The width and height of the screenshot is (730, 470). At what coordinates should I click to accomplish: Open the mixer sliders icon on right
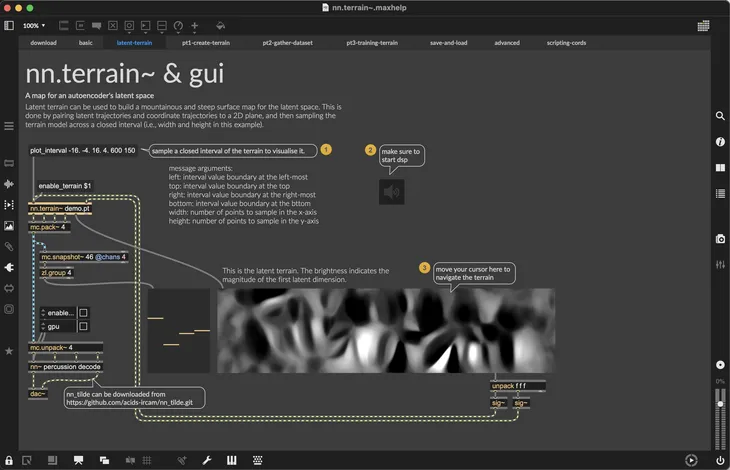coord(720,264)
